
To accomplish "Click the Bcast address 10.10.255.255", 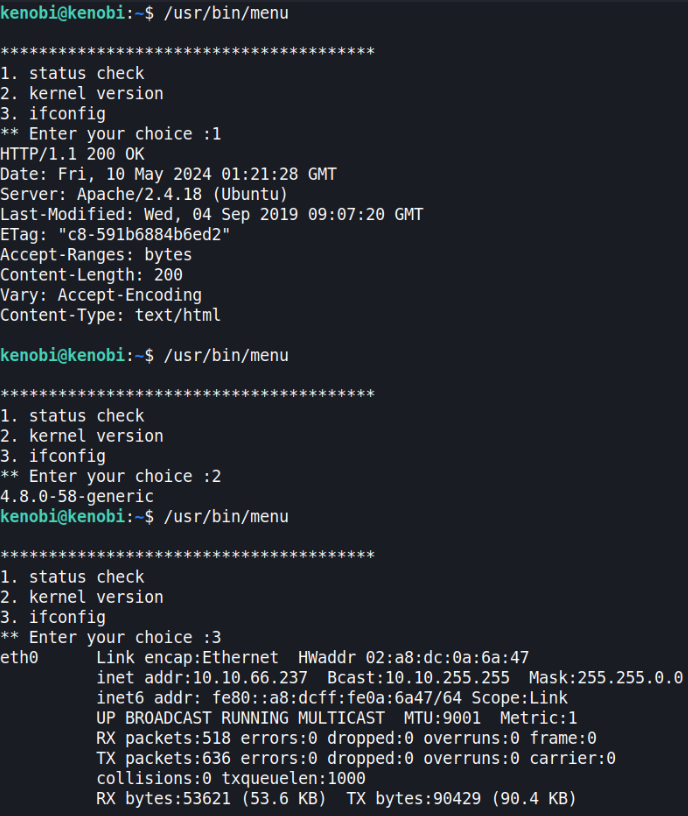I will (x=447, y=678).
